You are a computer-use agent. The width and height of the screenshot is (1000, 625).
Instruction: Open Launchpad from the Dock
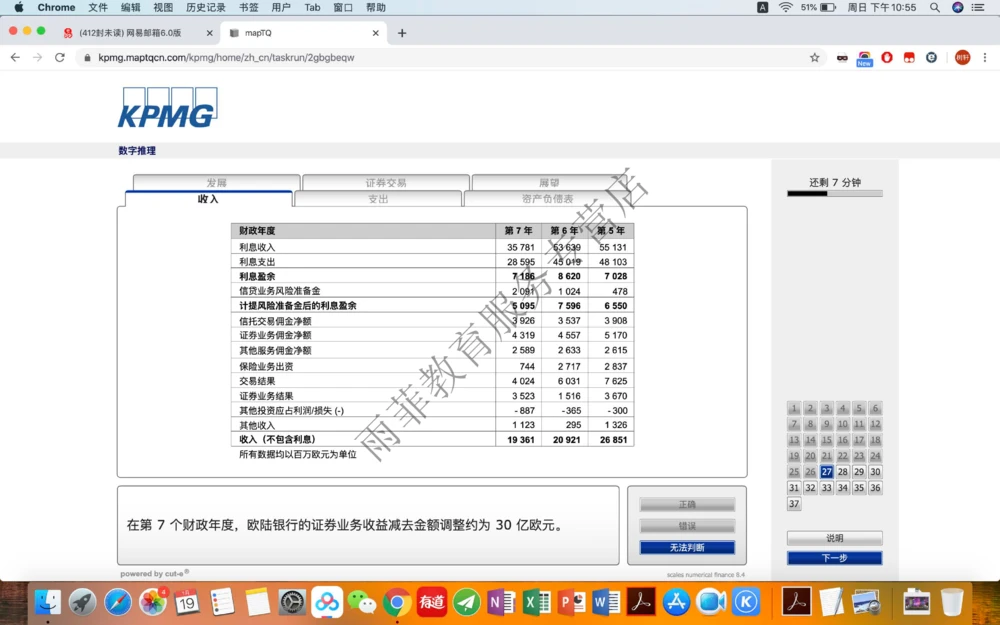pos(84,603)
